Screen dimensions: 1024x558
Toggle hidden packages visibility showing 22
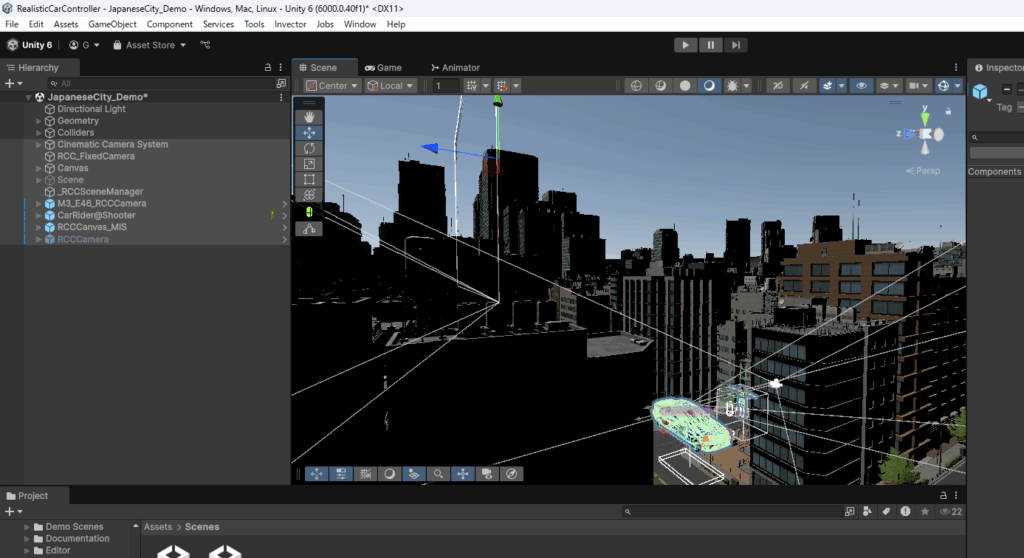coord(951,512)
